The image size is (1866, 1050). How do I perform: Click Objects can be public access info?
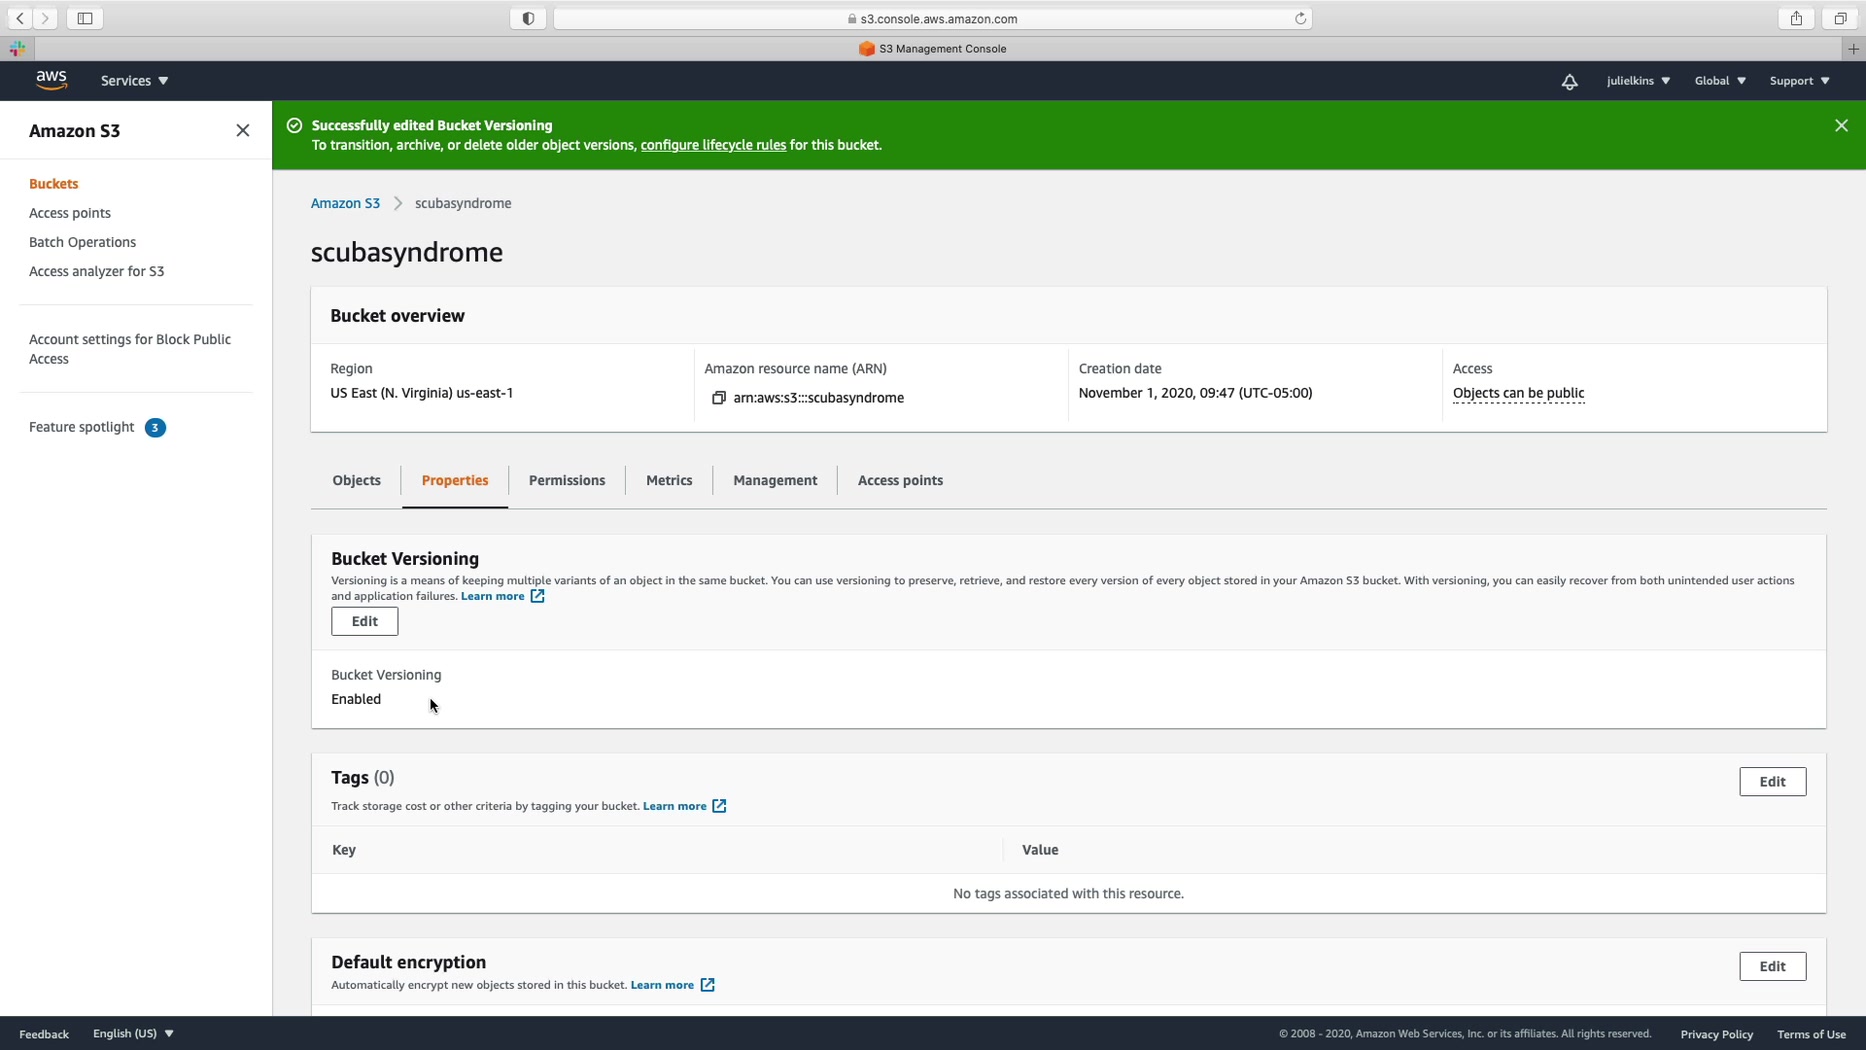click(1518, 393)
